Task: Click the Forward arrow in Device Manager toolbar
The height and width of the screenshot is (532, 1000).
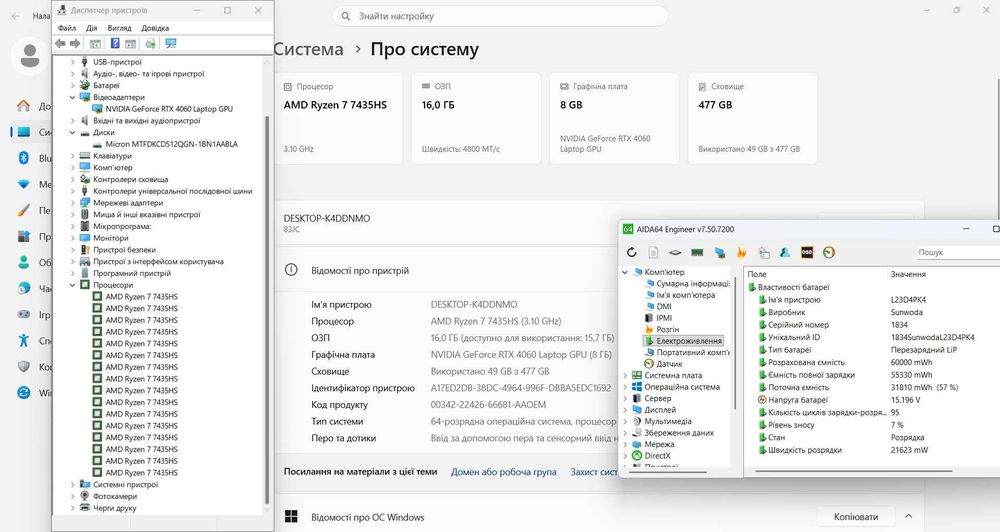Action: pos(75,43)
